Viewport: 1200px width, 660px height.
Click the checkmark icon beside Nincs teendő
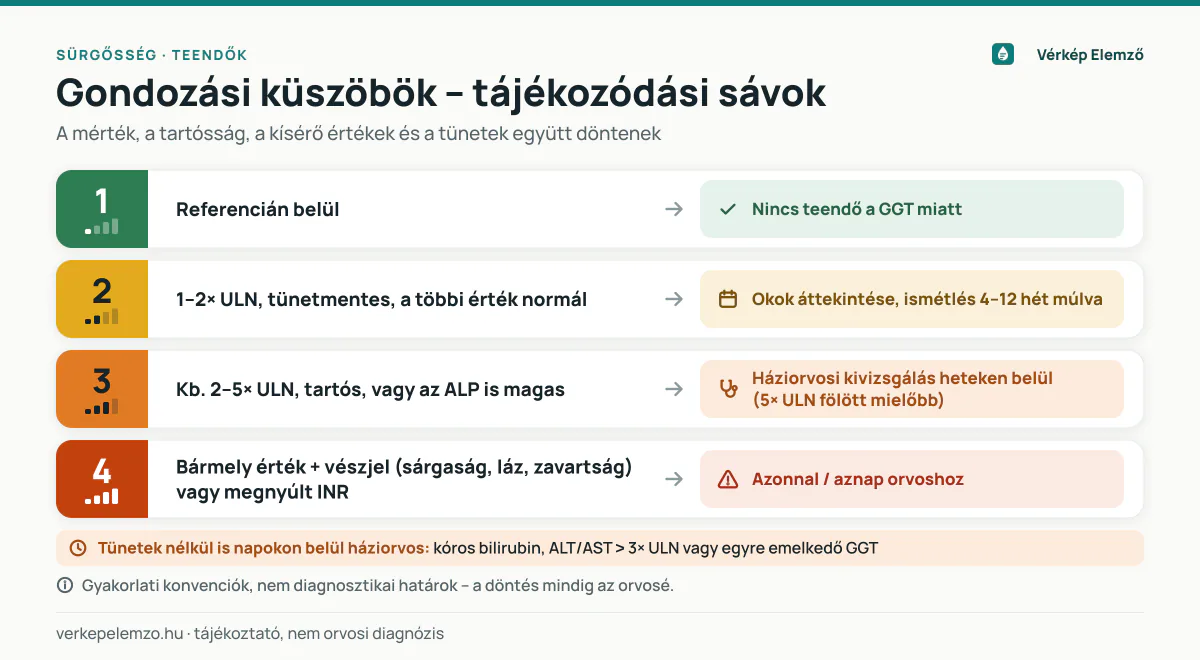(x=729, y=209)
